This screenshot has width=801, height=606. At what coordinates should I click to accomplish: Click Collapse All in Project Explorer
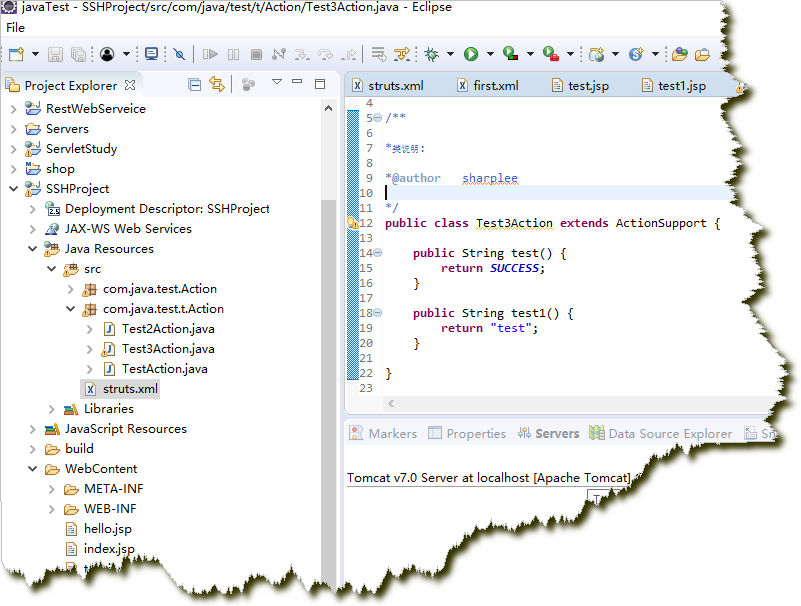[194, 84]
